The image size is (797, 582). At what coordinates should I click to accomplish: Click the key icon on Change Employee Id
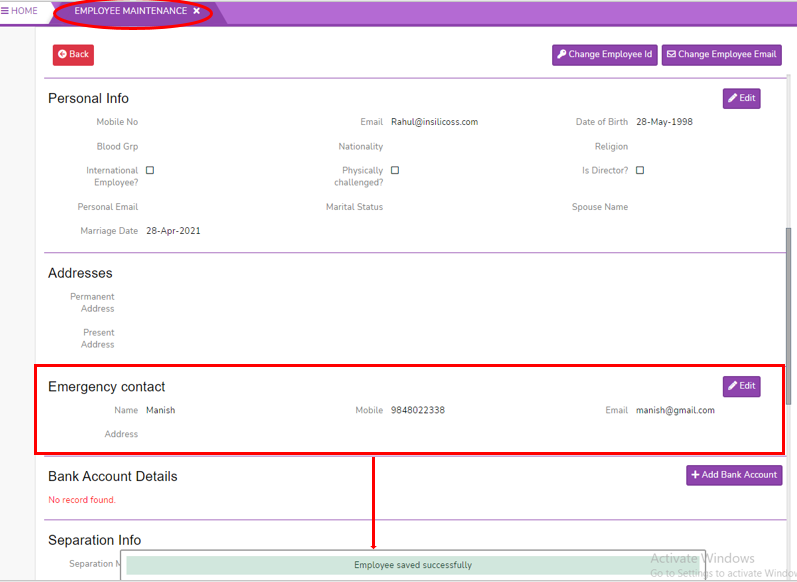[562, 55]
